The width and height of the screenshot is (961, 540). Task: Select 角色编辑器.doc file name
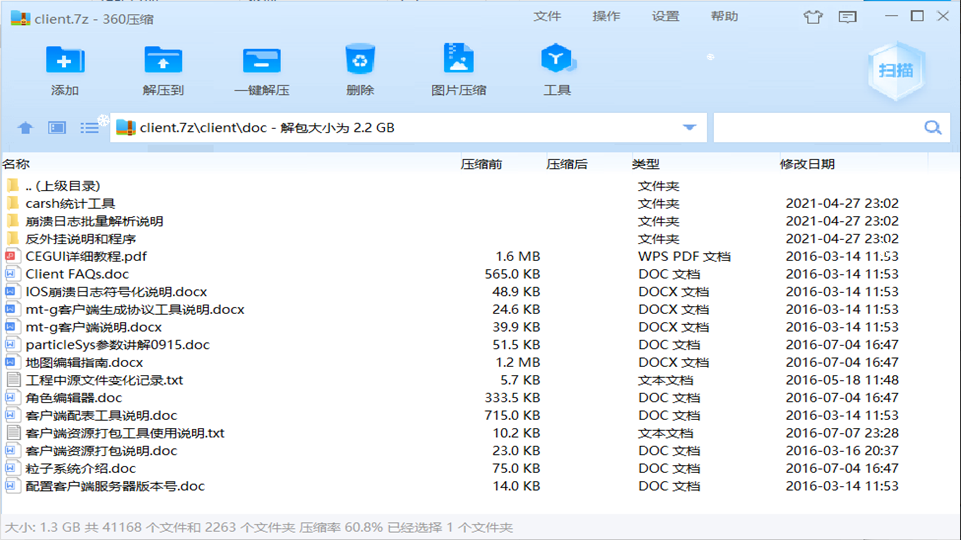[74, 398]
